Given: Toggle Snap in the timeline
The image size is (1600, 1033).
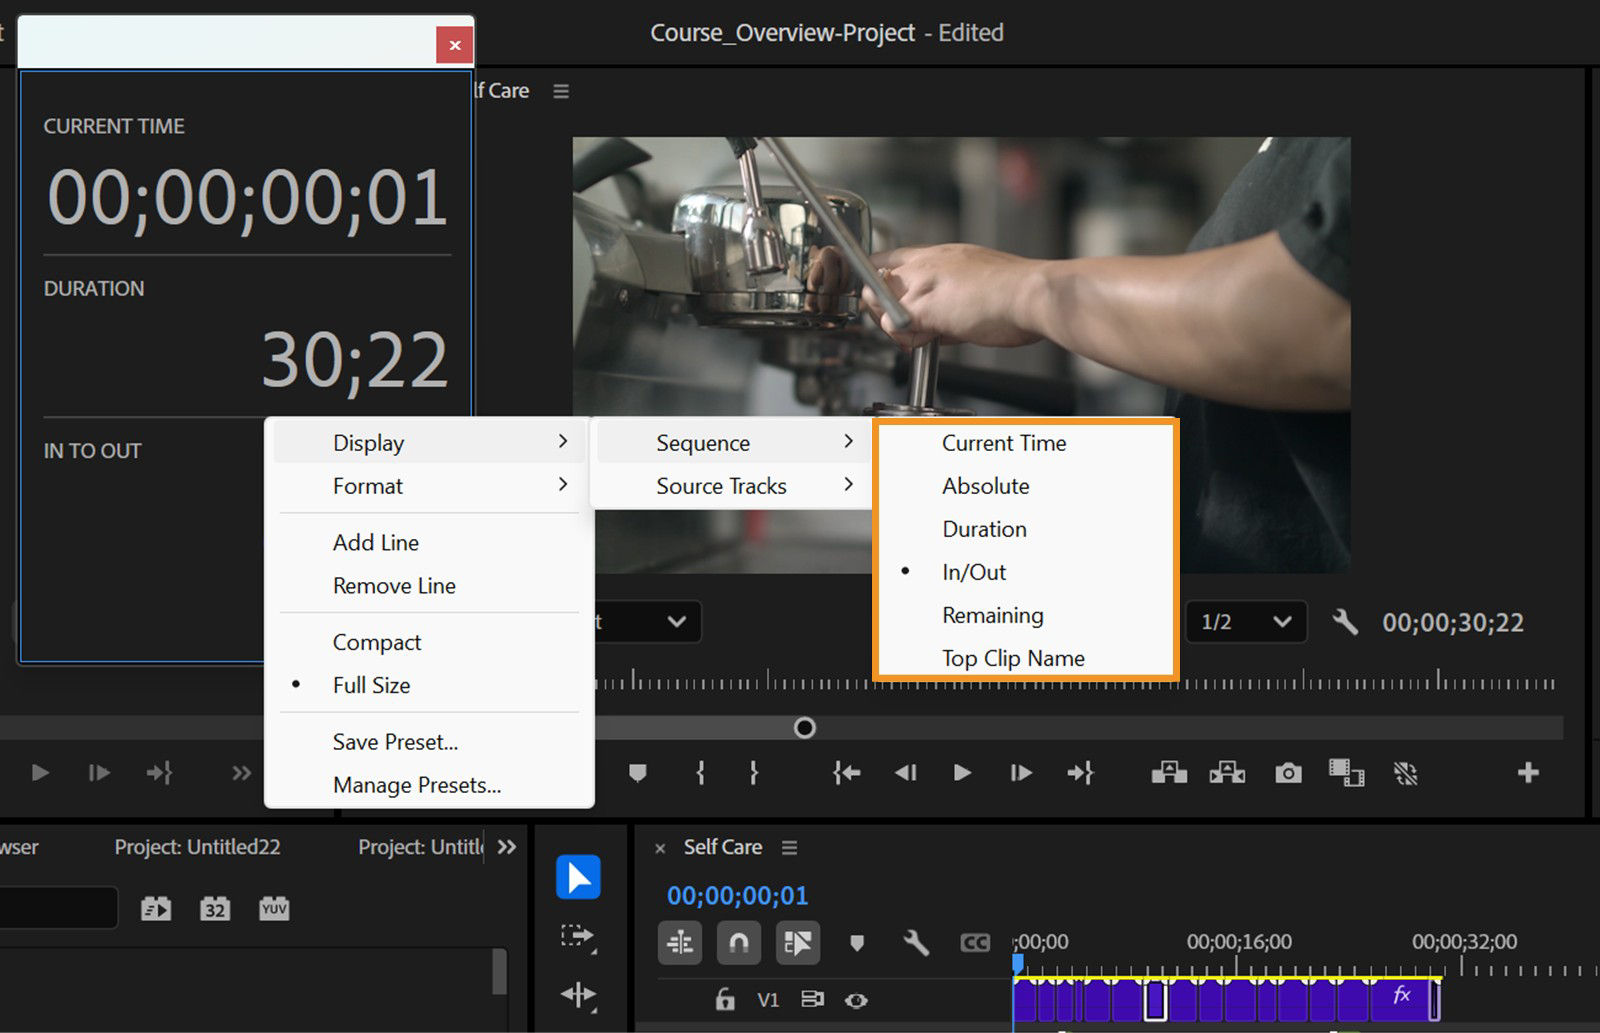Looking at the screenshot, I should pos(739,942).
